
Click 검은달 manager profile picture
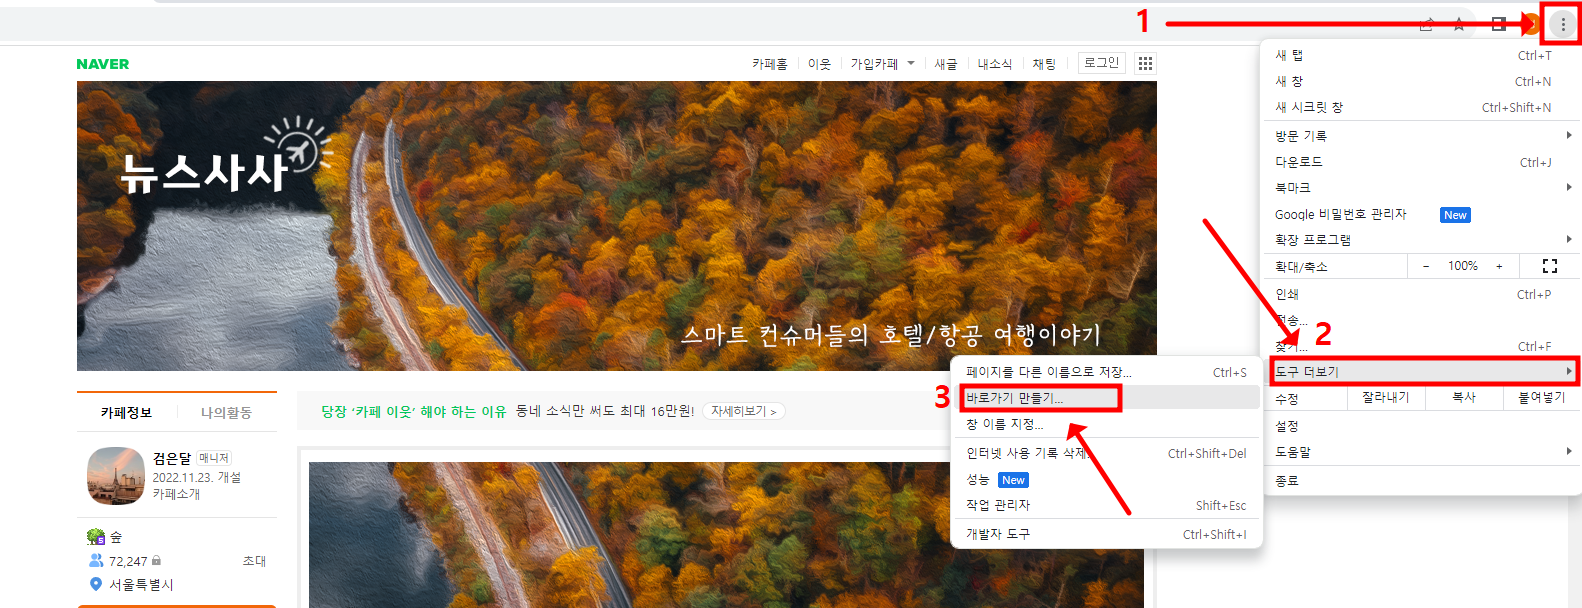(x=116, y=476)
